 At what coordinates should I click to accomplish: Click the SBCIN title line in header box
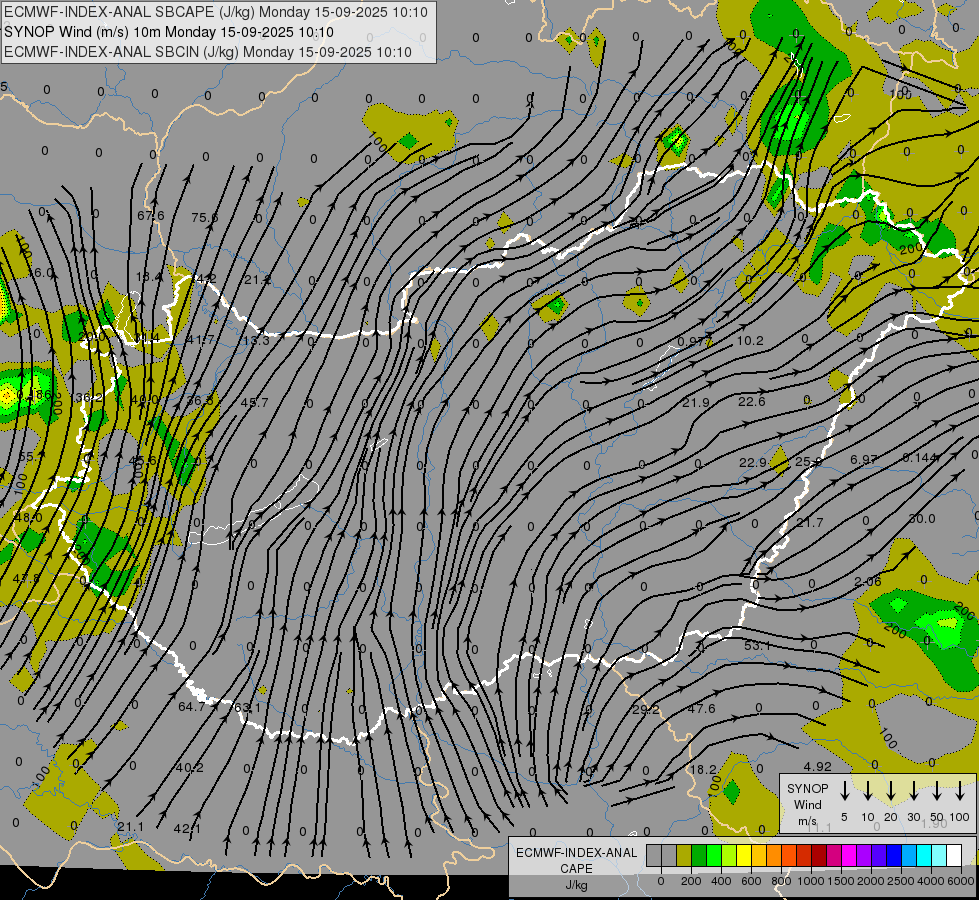(208, 52)
